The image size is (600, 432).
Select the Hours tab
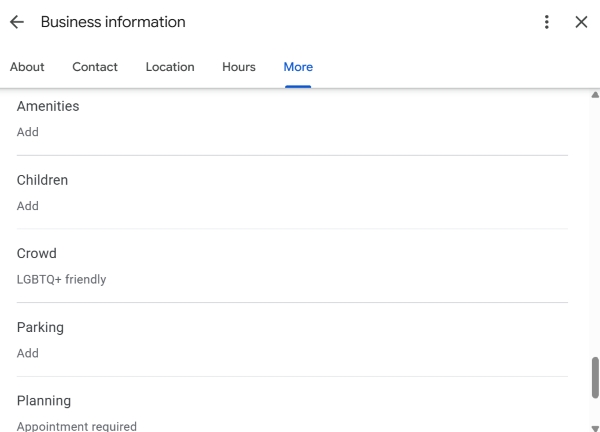(239, 67)
